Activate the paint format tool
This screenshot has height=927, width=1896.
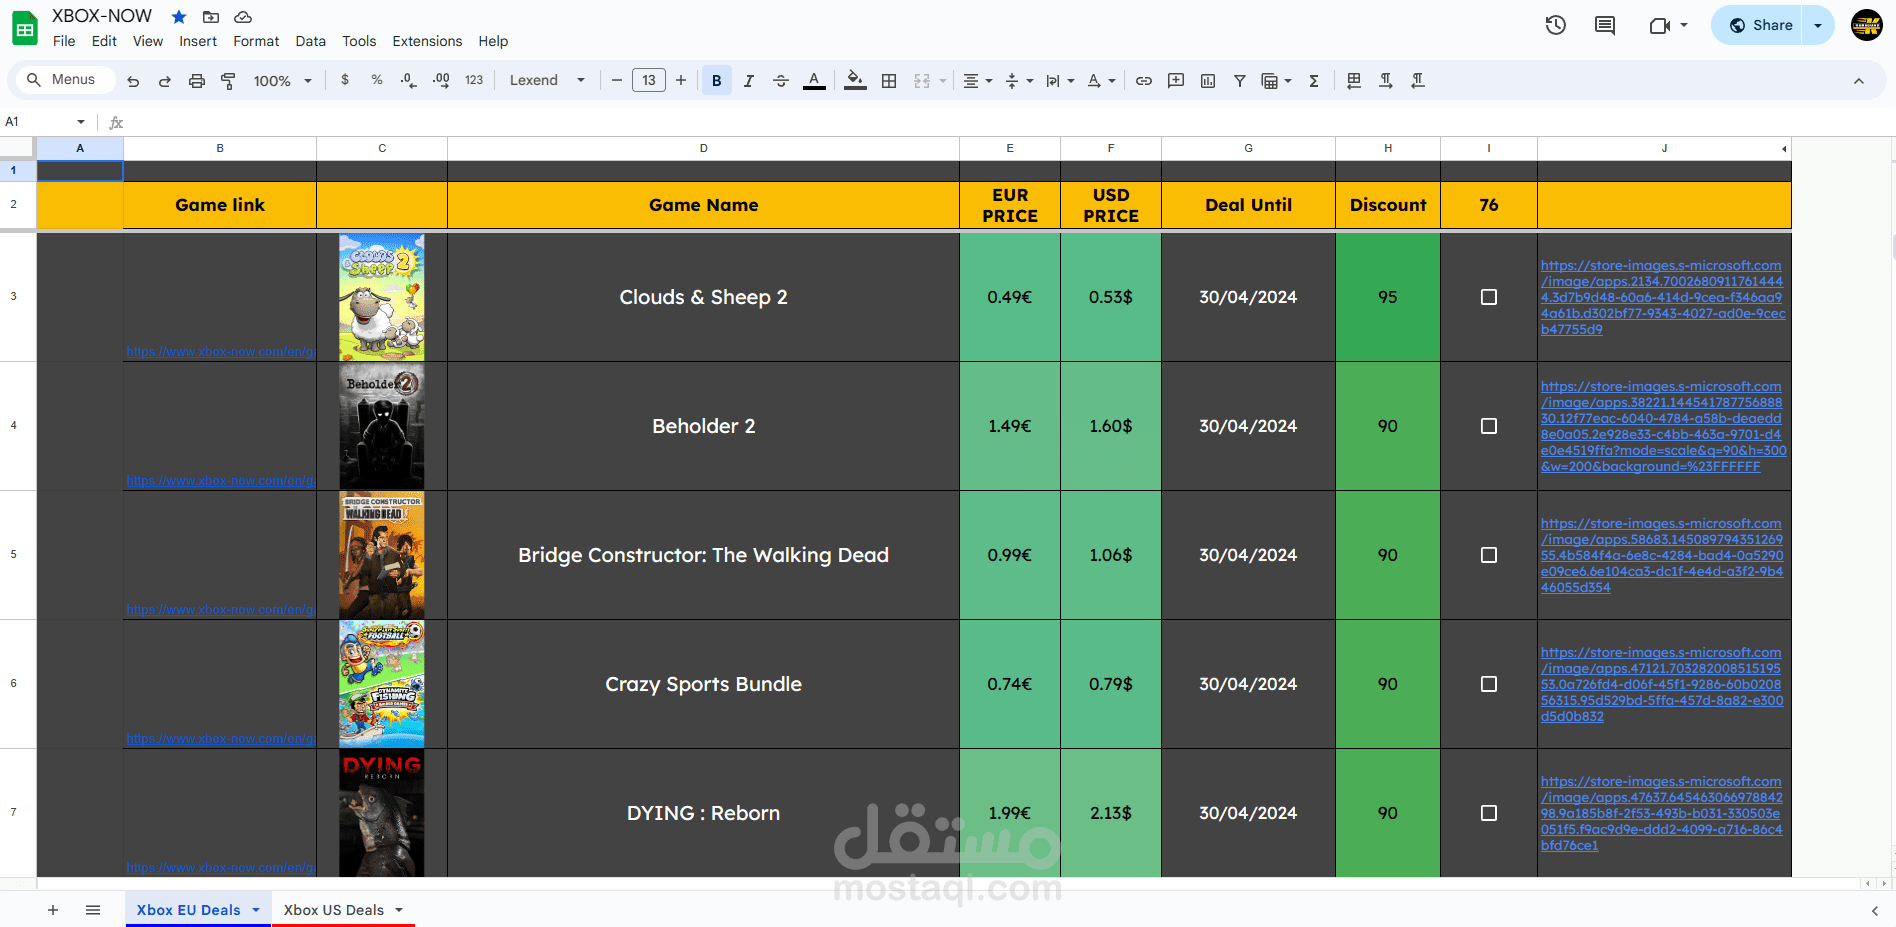click(228, 81)
